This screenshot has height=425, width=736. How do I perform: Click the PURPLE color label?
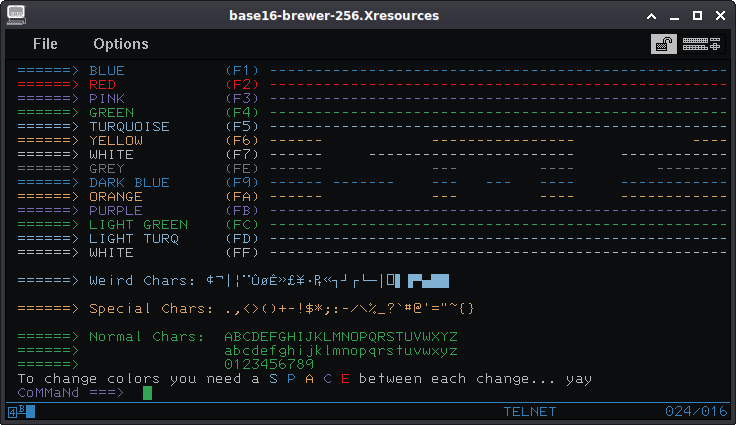[116, 211]
